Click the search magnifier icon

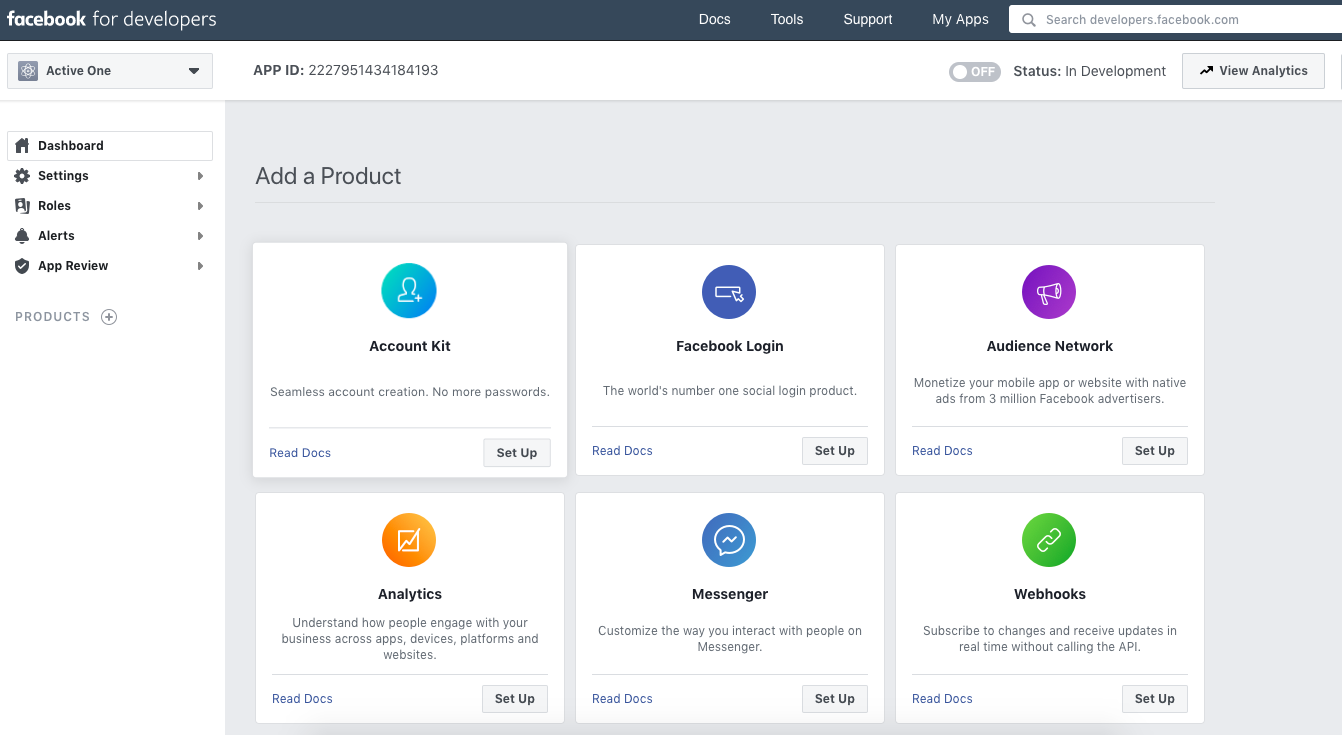click(x=1029, y=20)
